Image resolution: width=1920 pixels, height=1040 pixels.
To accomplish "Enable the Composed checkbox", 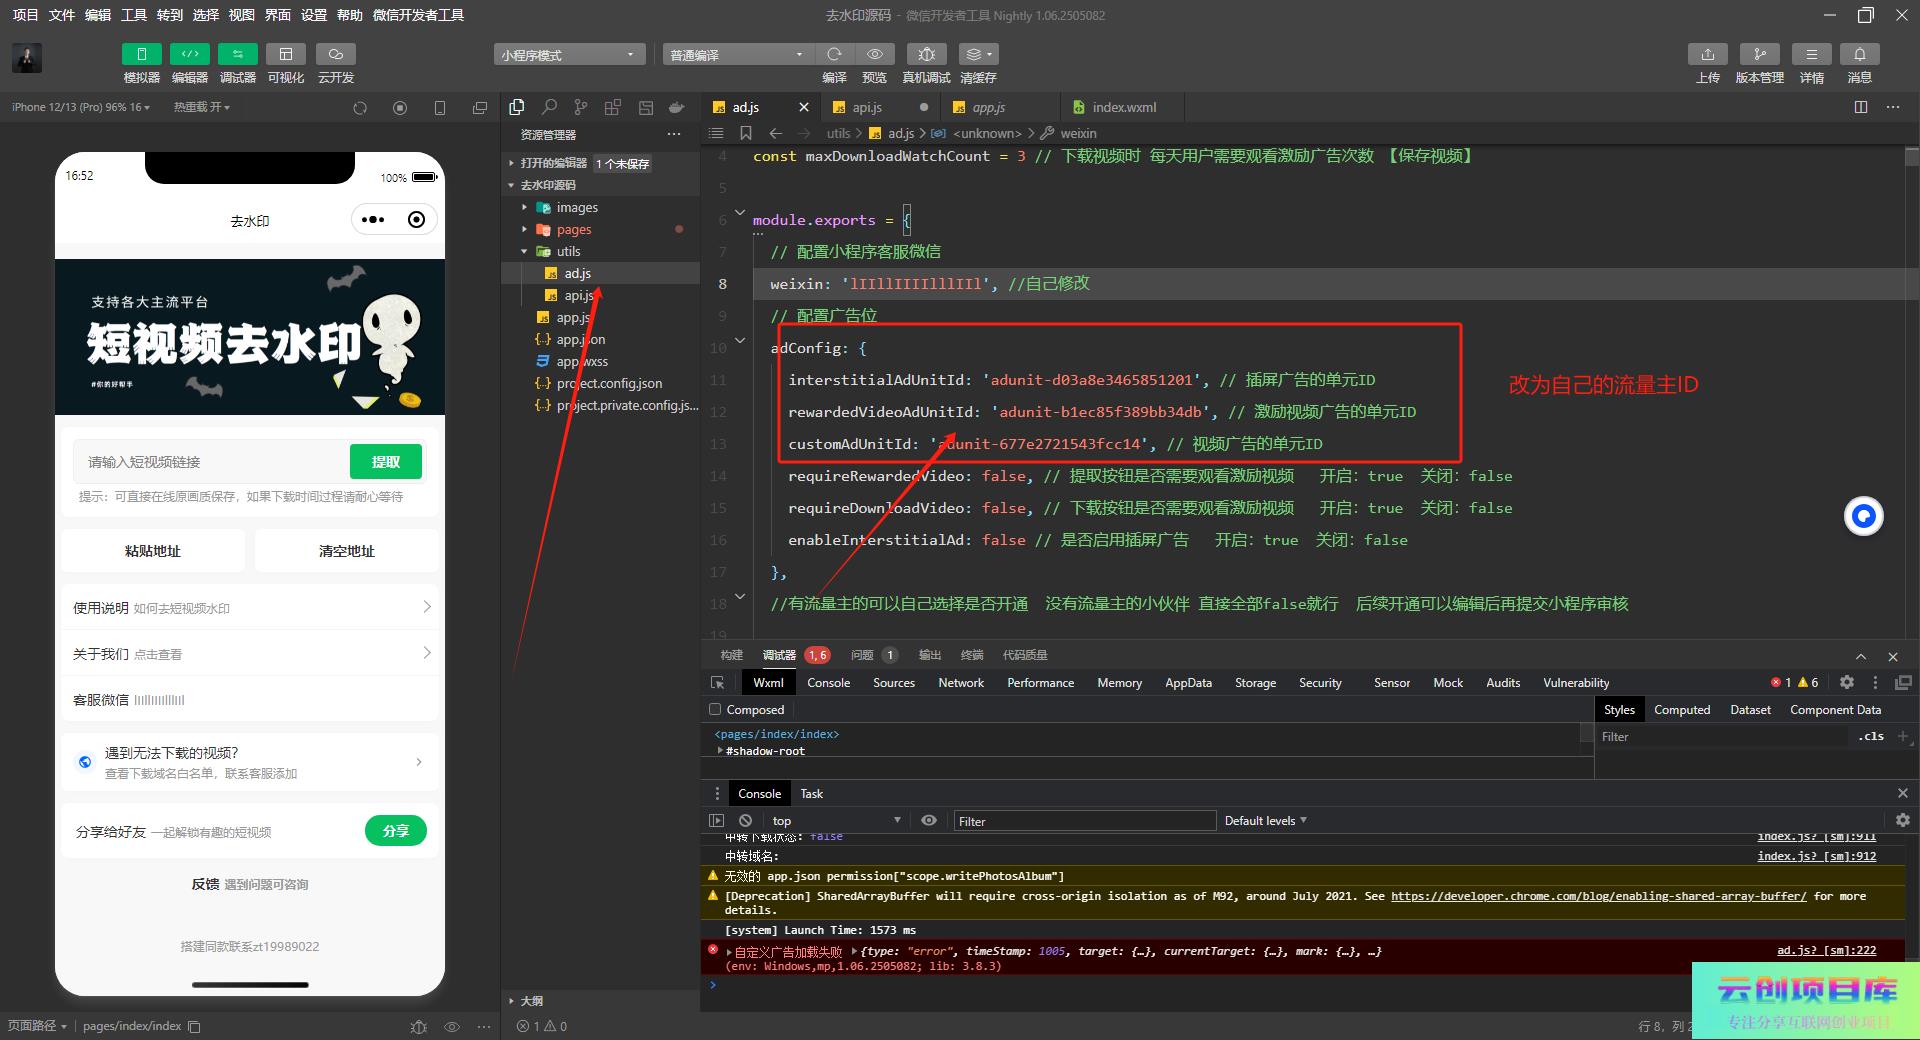I will point(715,710).
